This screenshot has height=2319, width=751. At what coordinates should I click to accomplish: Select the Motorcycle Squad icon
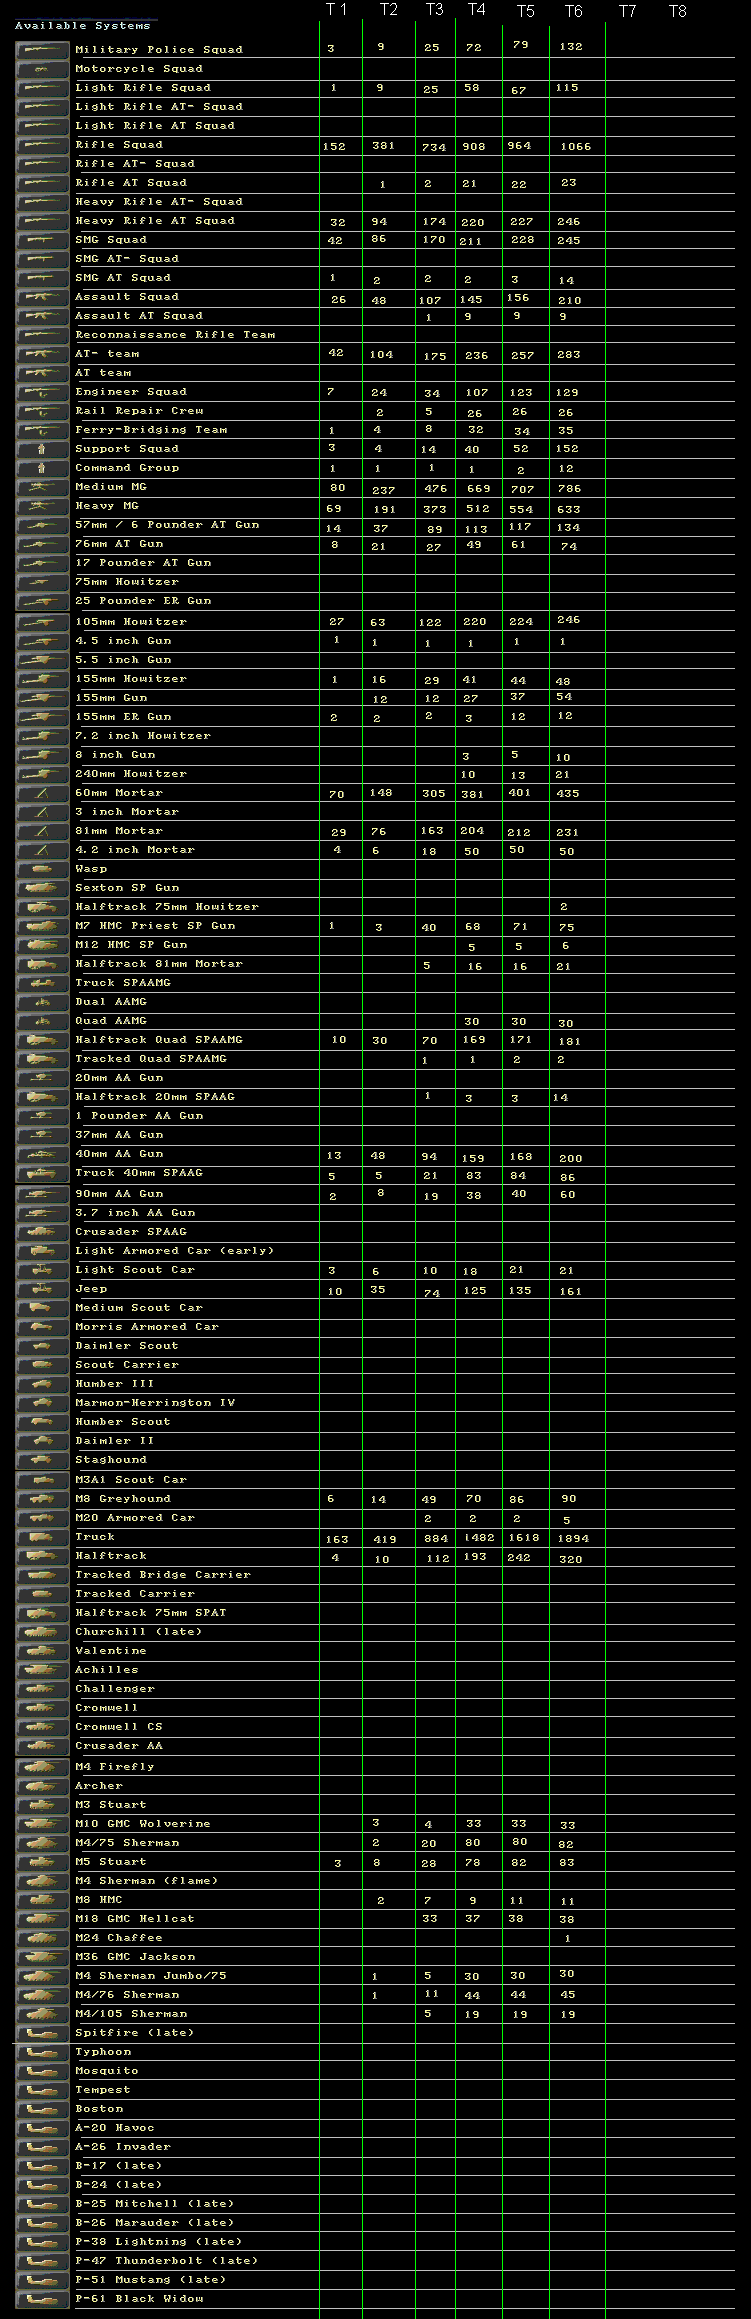point(42,68)
